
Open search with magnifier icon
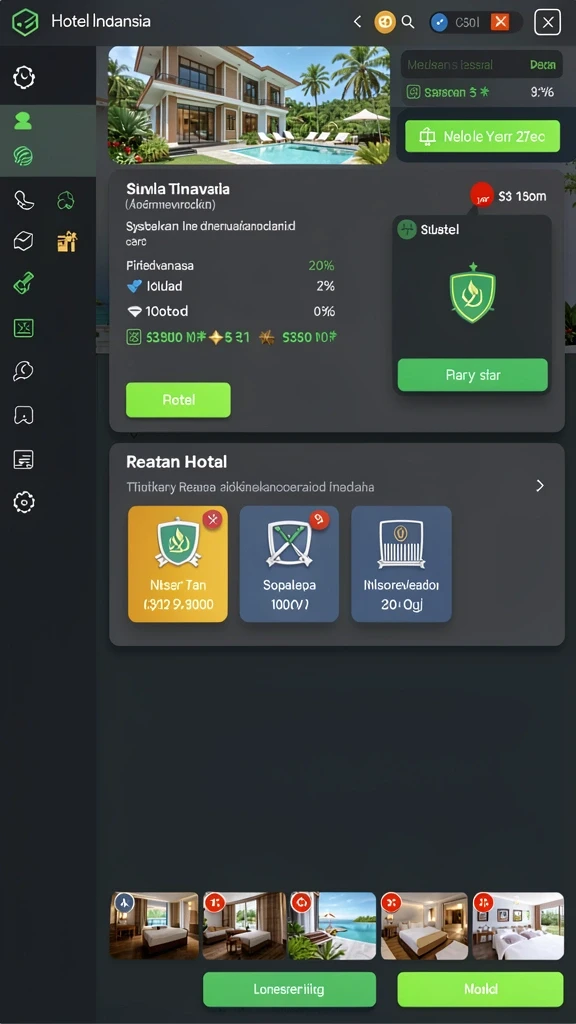click(408, 22)
